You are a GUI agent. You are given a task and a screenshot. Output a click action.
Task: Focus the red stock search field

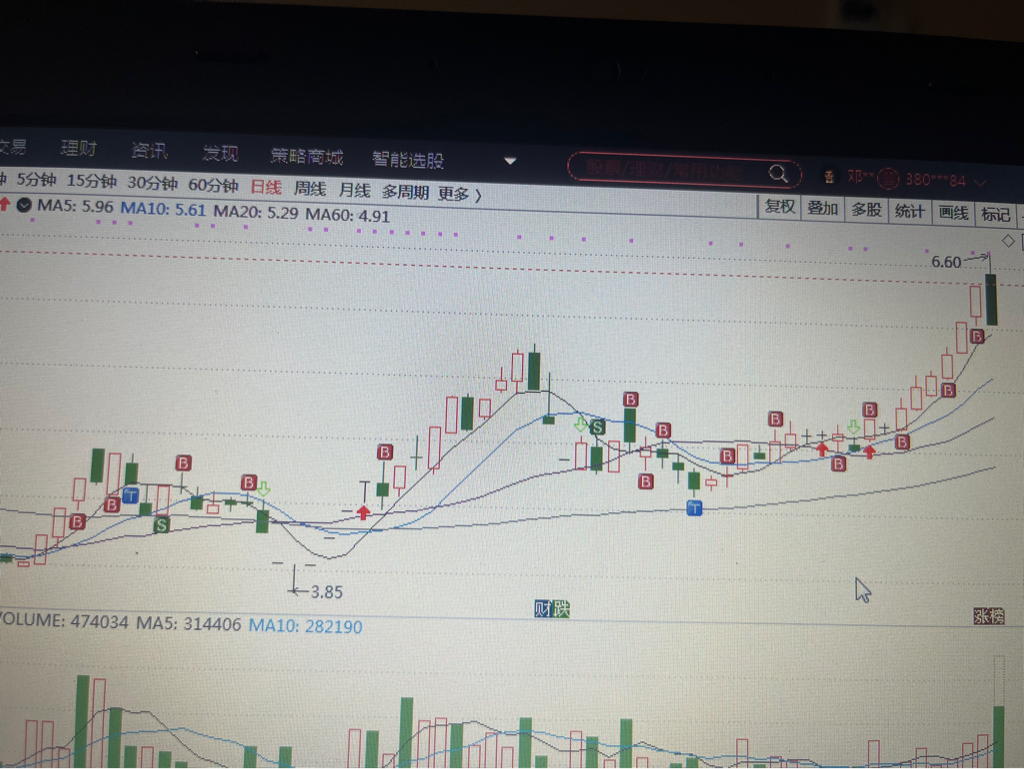(x=684, y=171)
